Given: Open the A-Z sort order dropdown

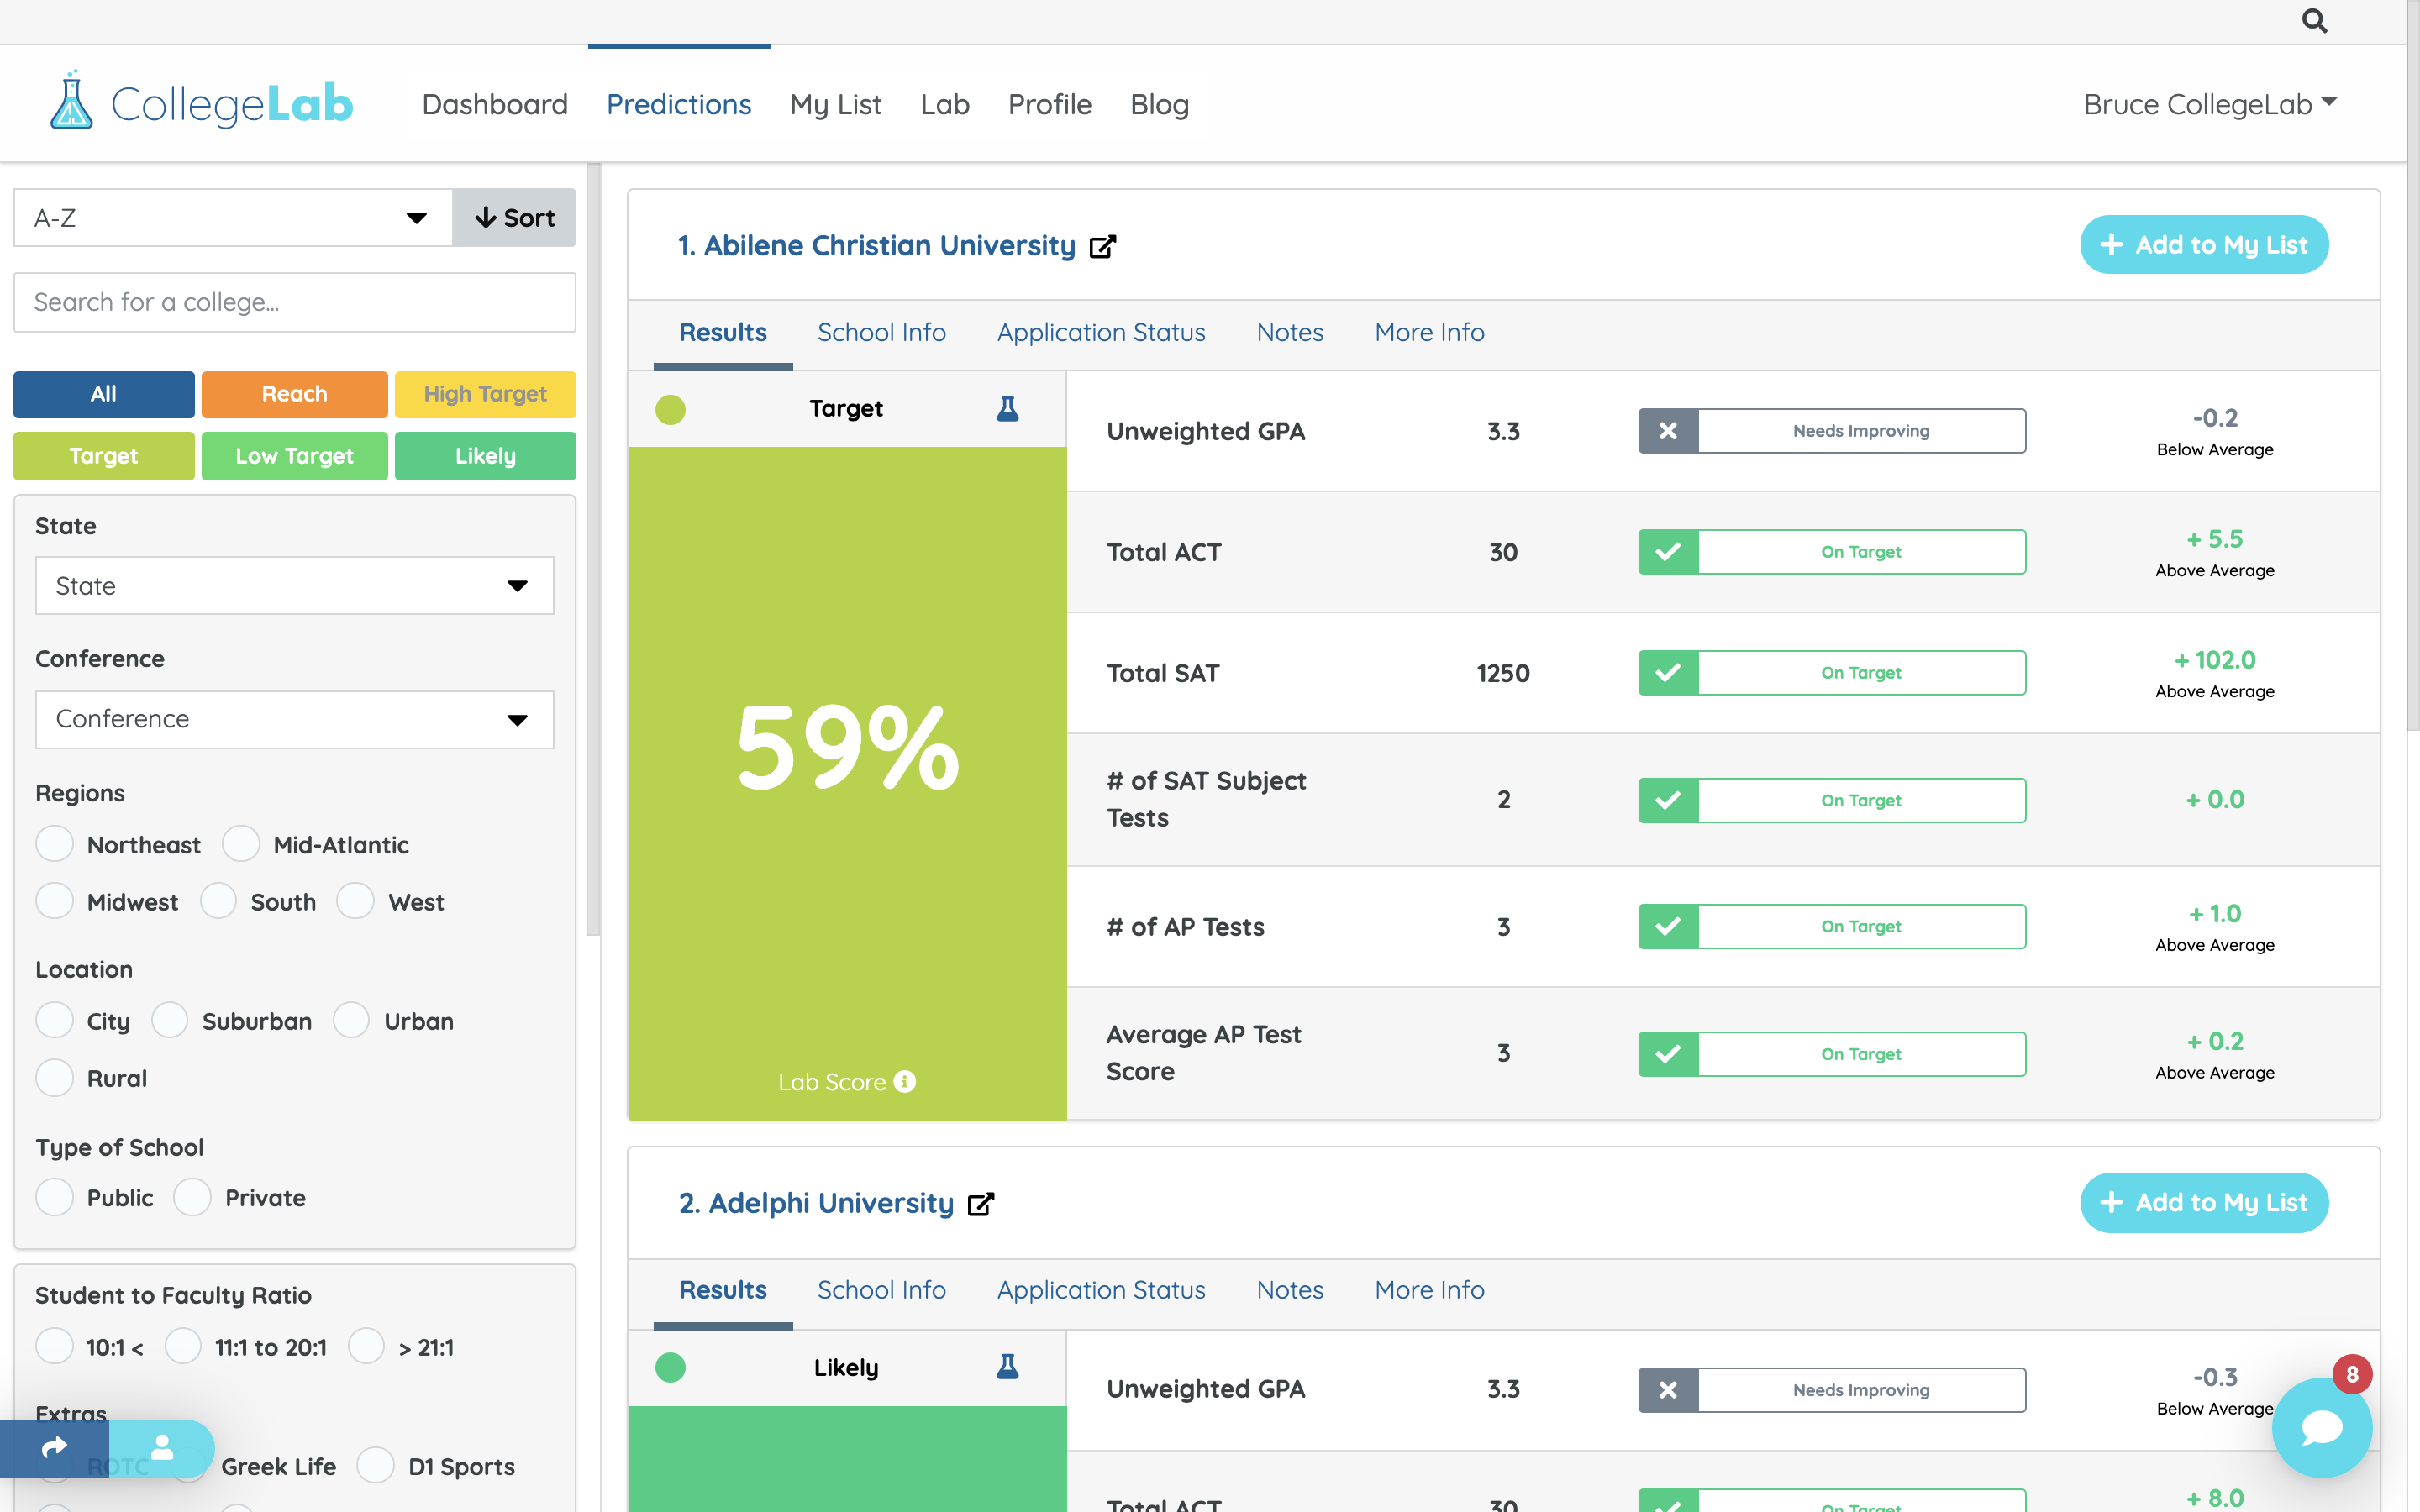Looking at the screenshot, I should pyautogui.click(x=233, y=218).
